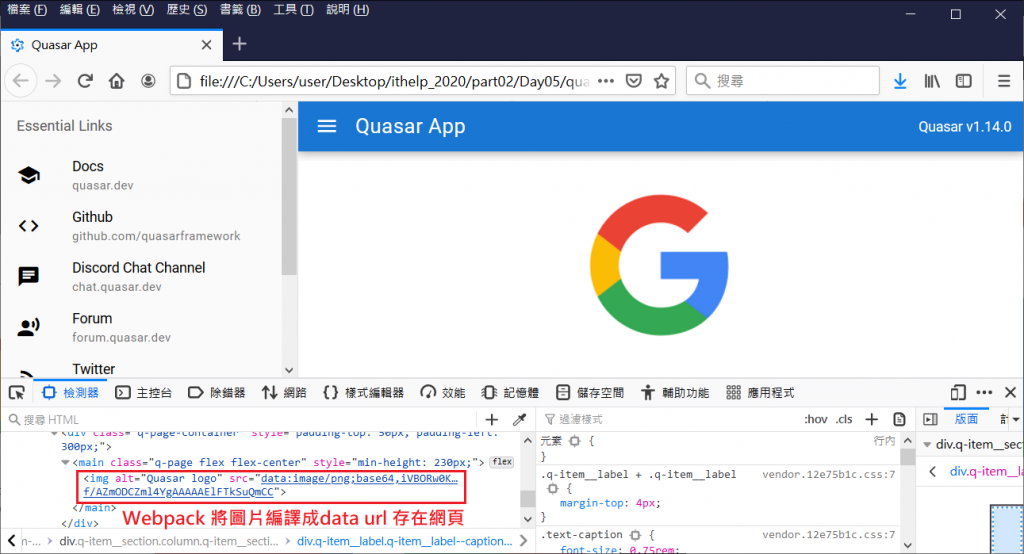Image resolution: width=1024 pixels, height=554 pixels.
Task: Open the Firefox hamburger menu
Action: coord(1004,81)
